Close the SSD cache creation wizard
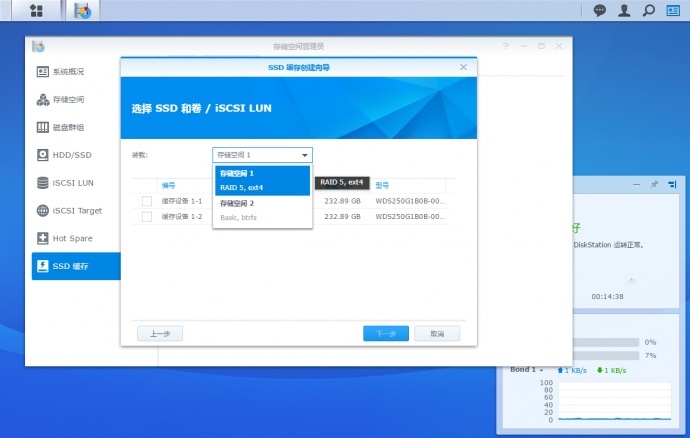 pyautogui.click(x=463, y=67)
